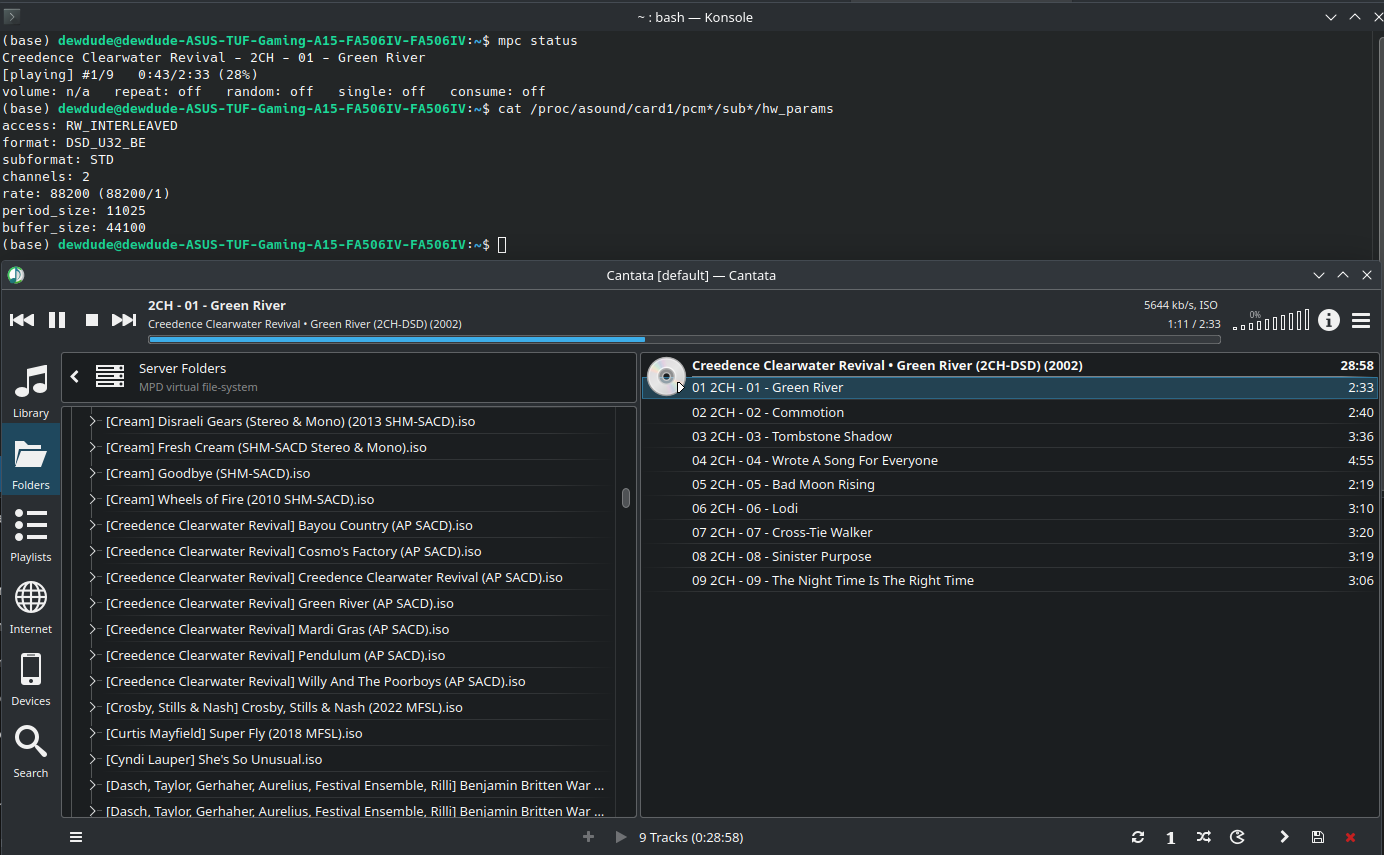The image size is (1384, 855).
Task: Click the 1:11 / 2:33 time display
Action: click(1194, 324)
